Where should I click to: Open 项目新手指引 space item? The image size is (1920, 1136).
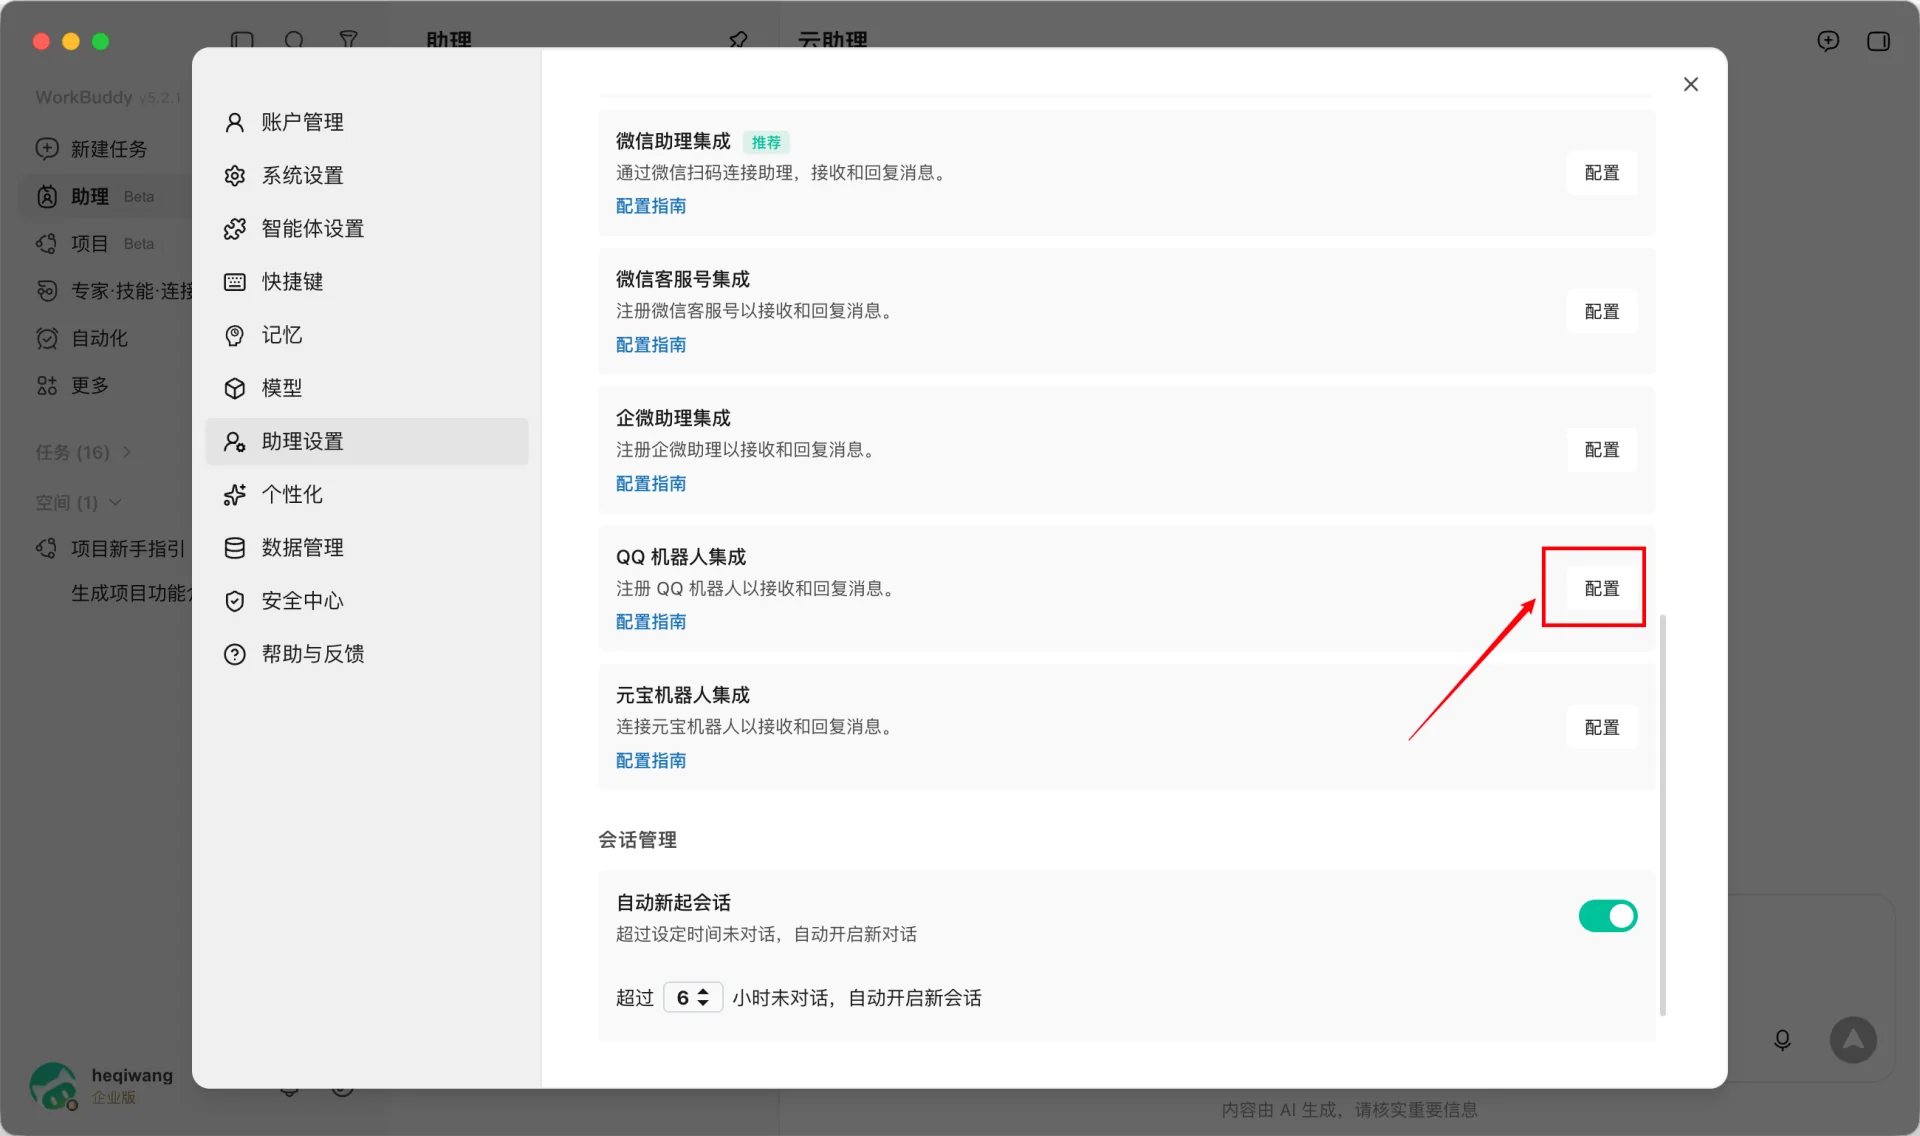(112, 548)
